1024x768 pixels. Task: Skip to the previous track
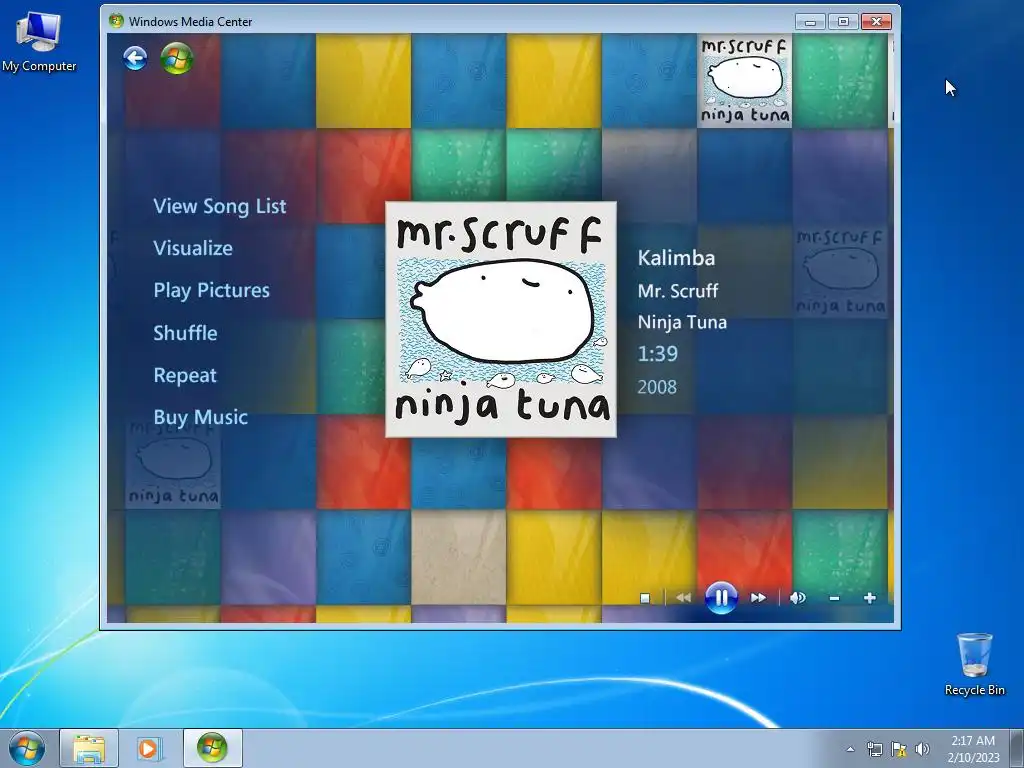tap(683, 598)
